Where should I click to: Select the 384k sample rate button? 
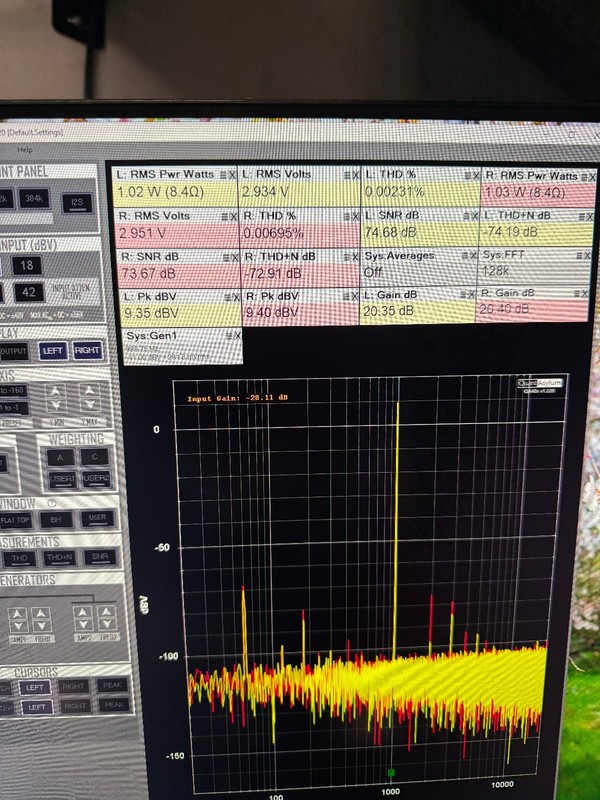(x=34, y=198)
